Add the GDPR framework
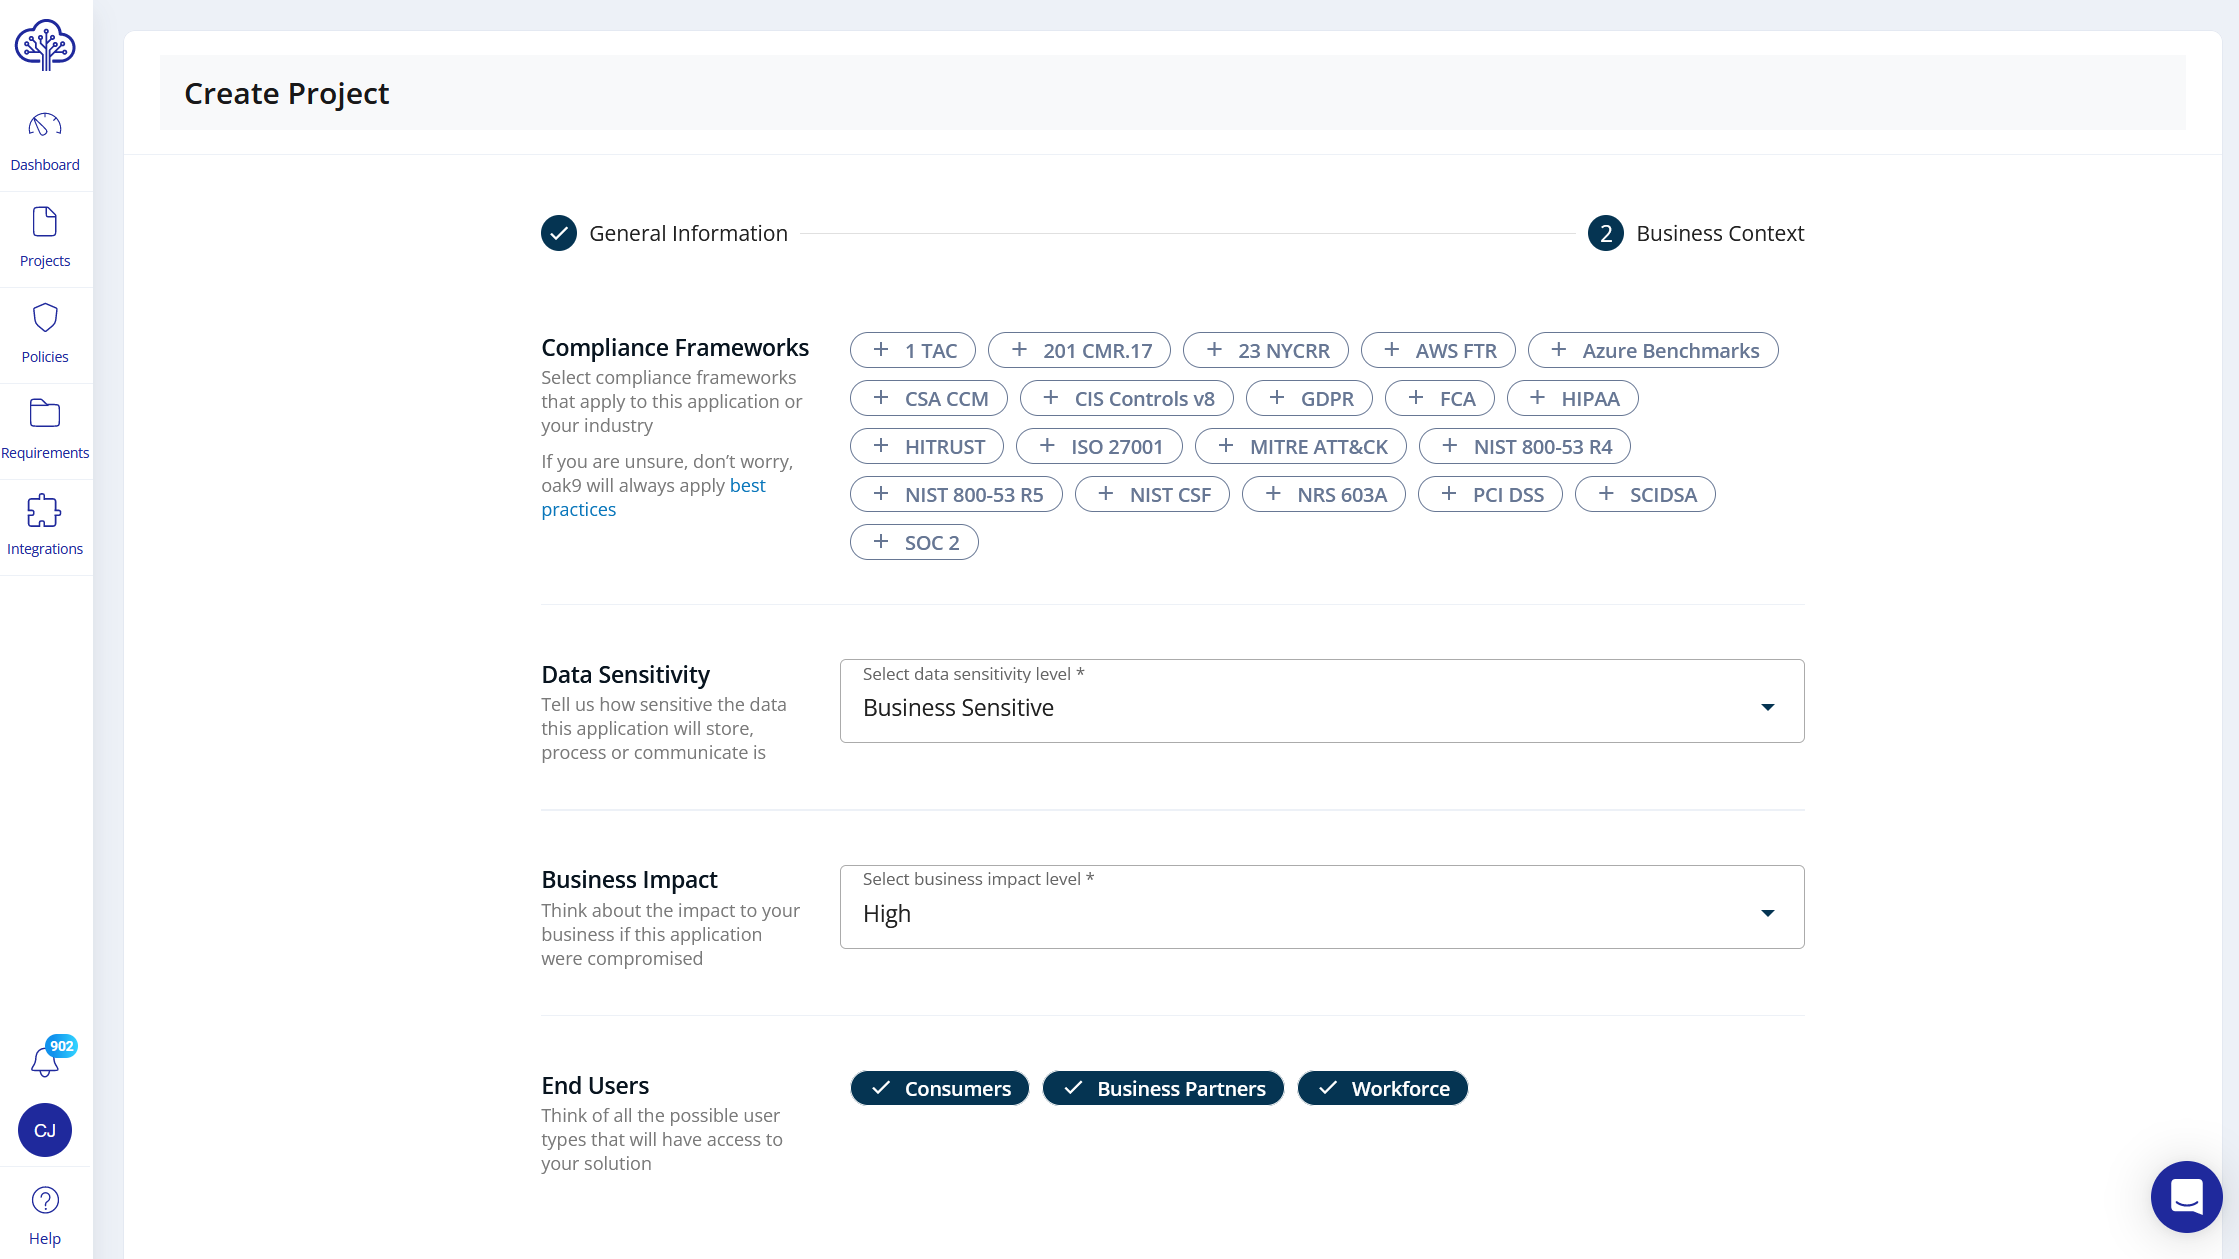This screenshot has width=2239, height=1259. [1310, 398]
